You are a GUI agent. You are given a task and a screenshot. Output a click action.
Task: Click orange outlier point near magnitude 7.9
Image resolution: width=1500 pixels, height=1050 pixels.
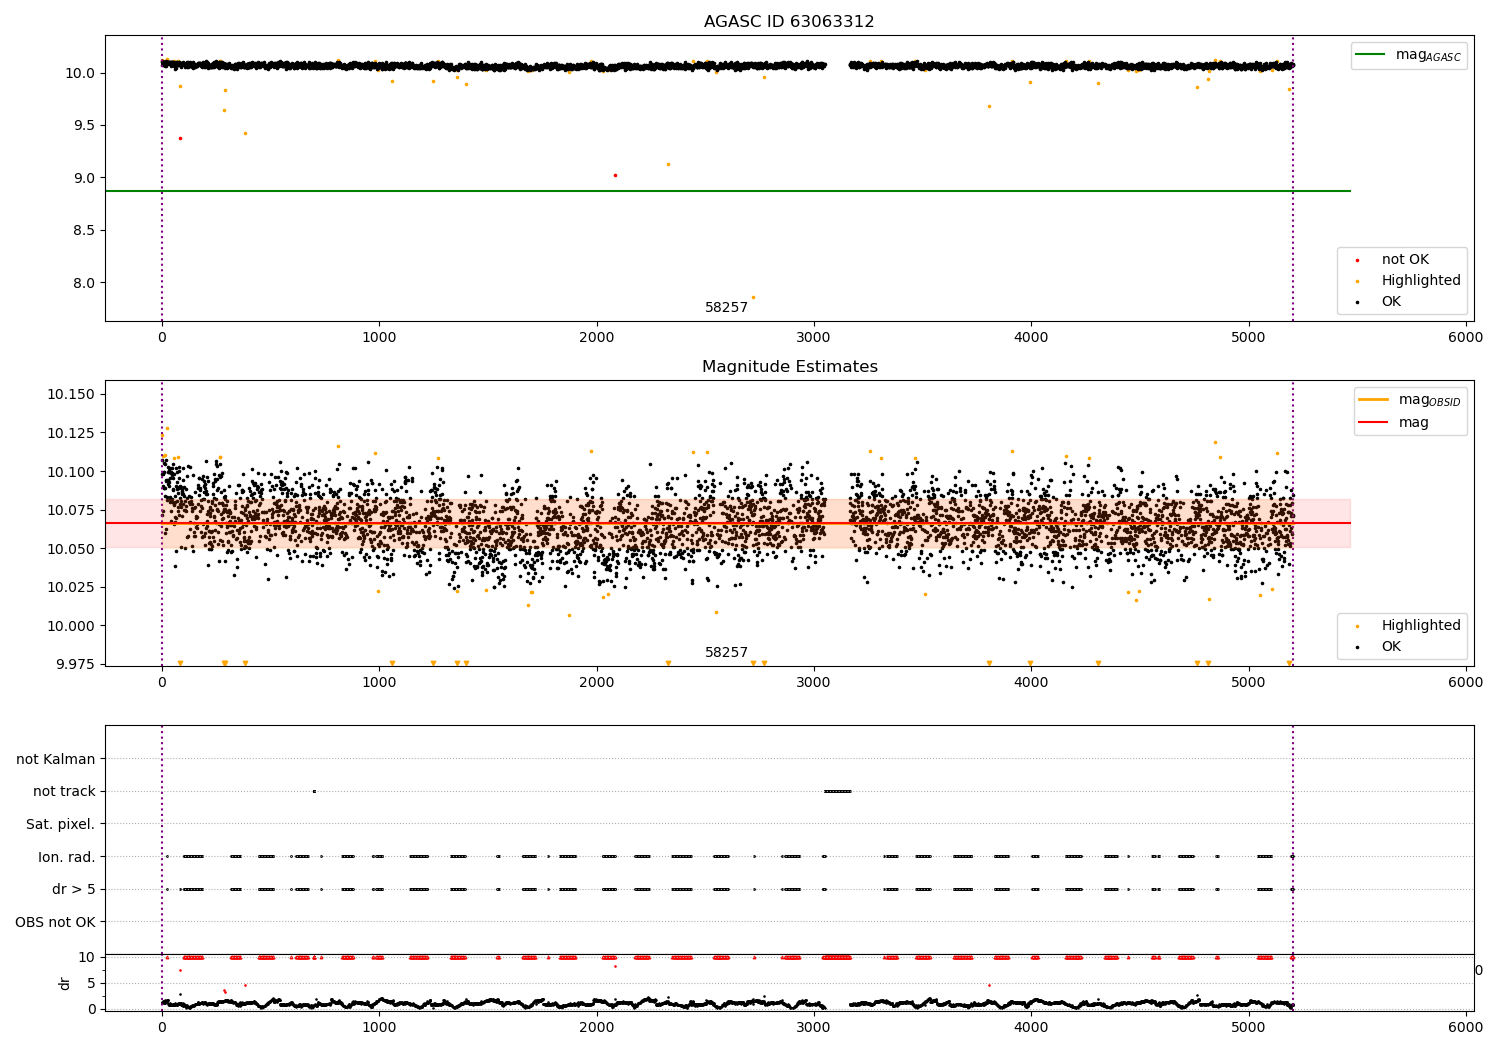(753, 297)
